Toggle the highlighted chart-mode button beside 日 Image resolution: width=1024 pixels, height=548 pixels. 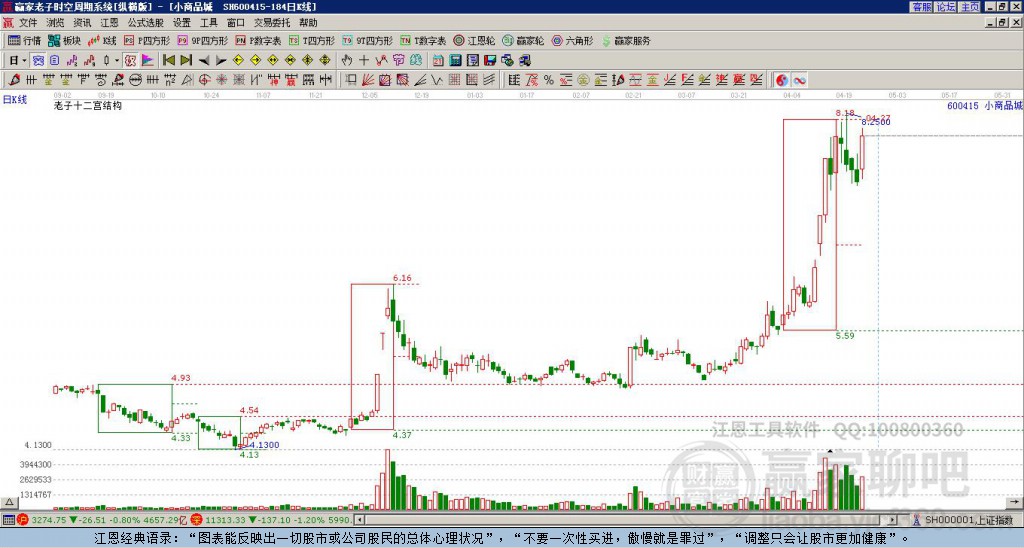(39, 61)
